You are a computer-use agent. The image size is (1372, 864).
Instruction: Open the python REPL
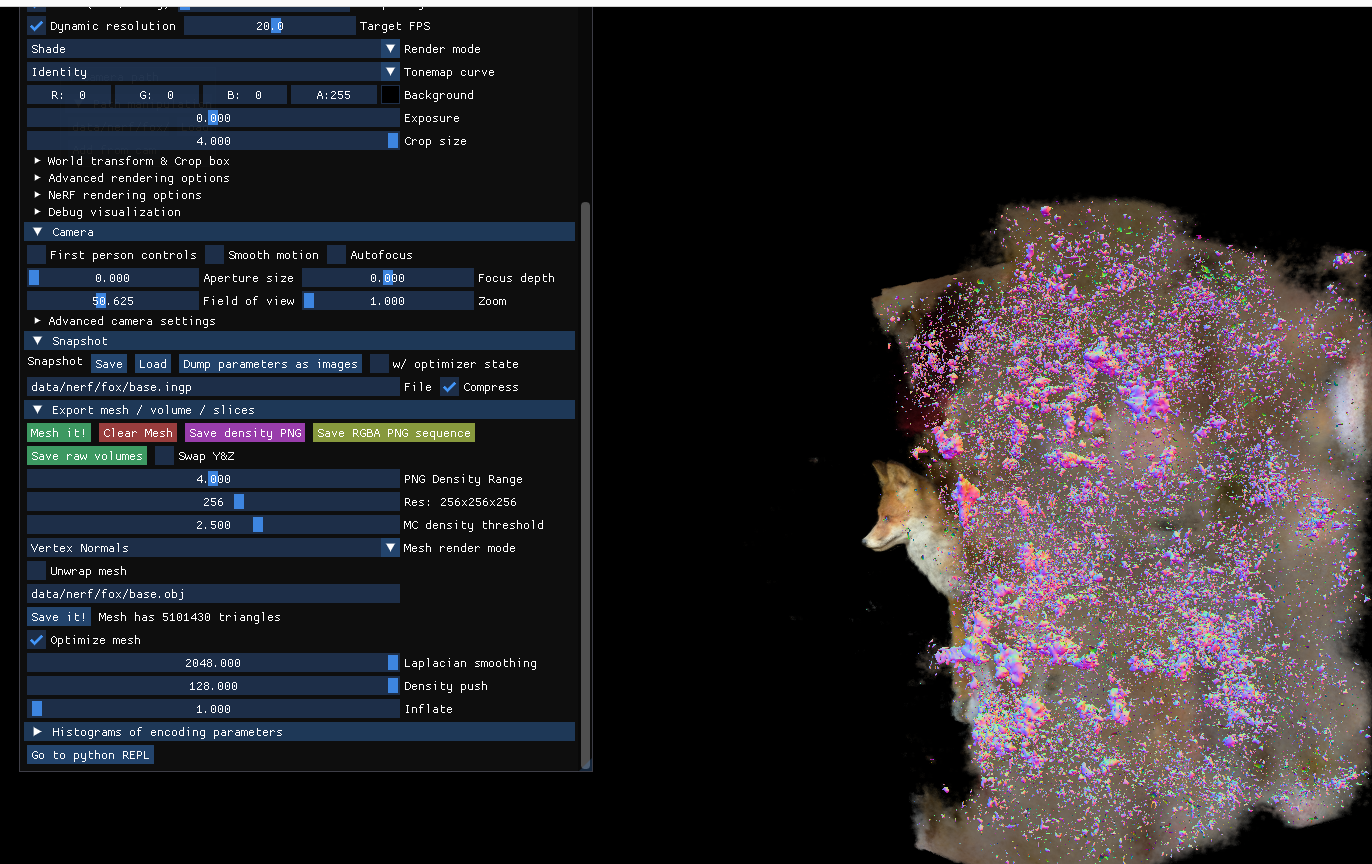[x=89, y=754]
